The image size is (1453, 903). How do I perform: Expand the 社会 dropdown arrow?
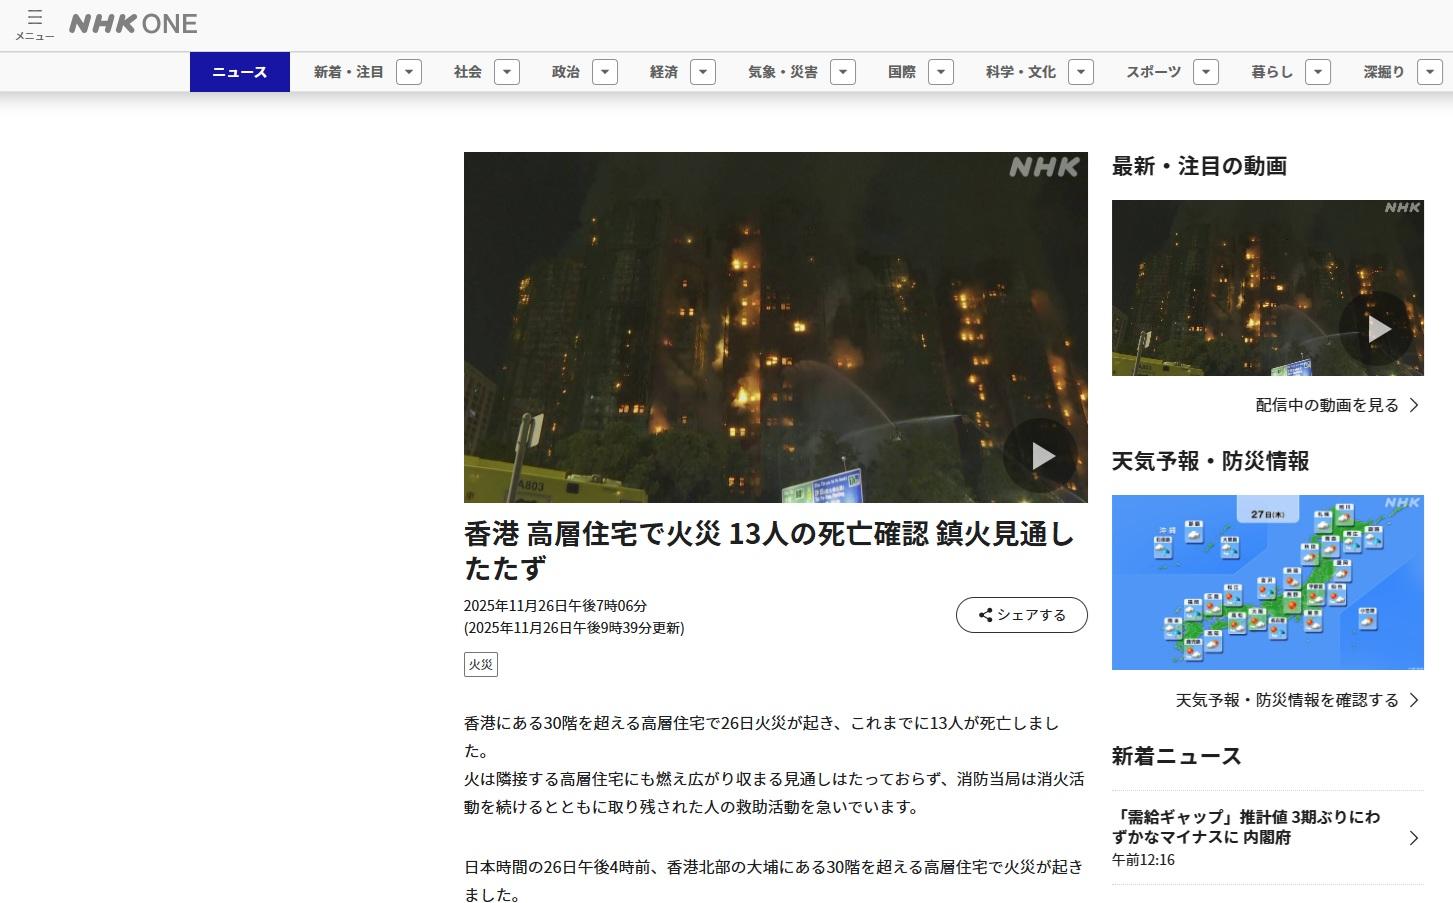coord(507,72)
